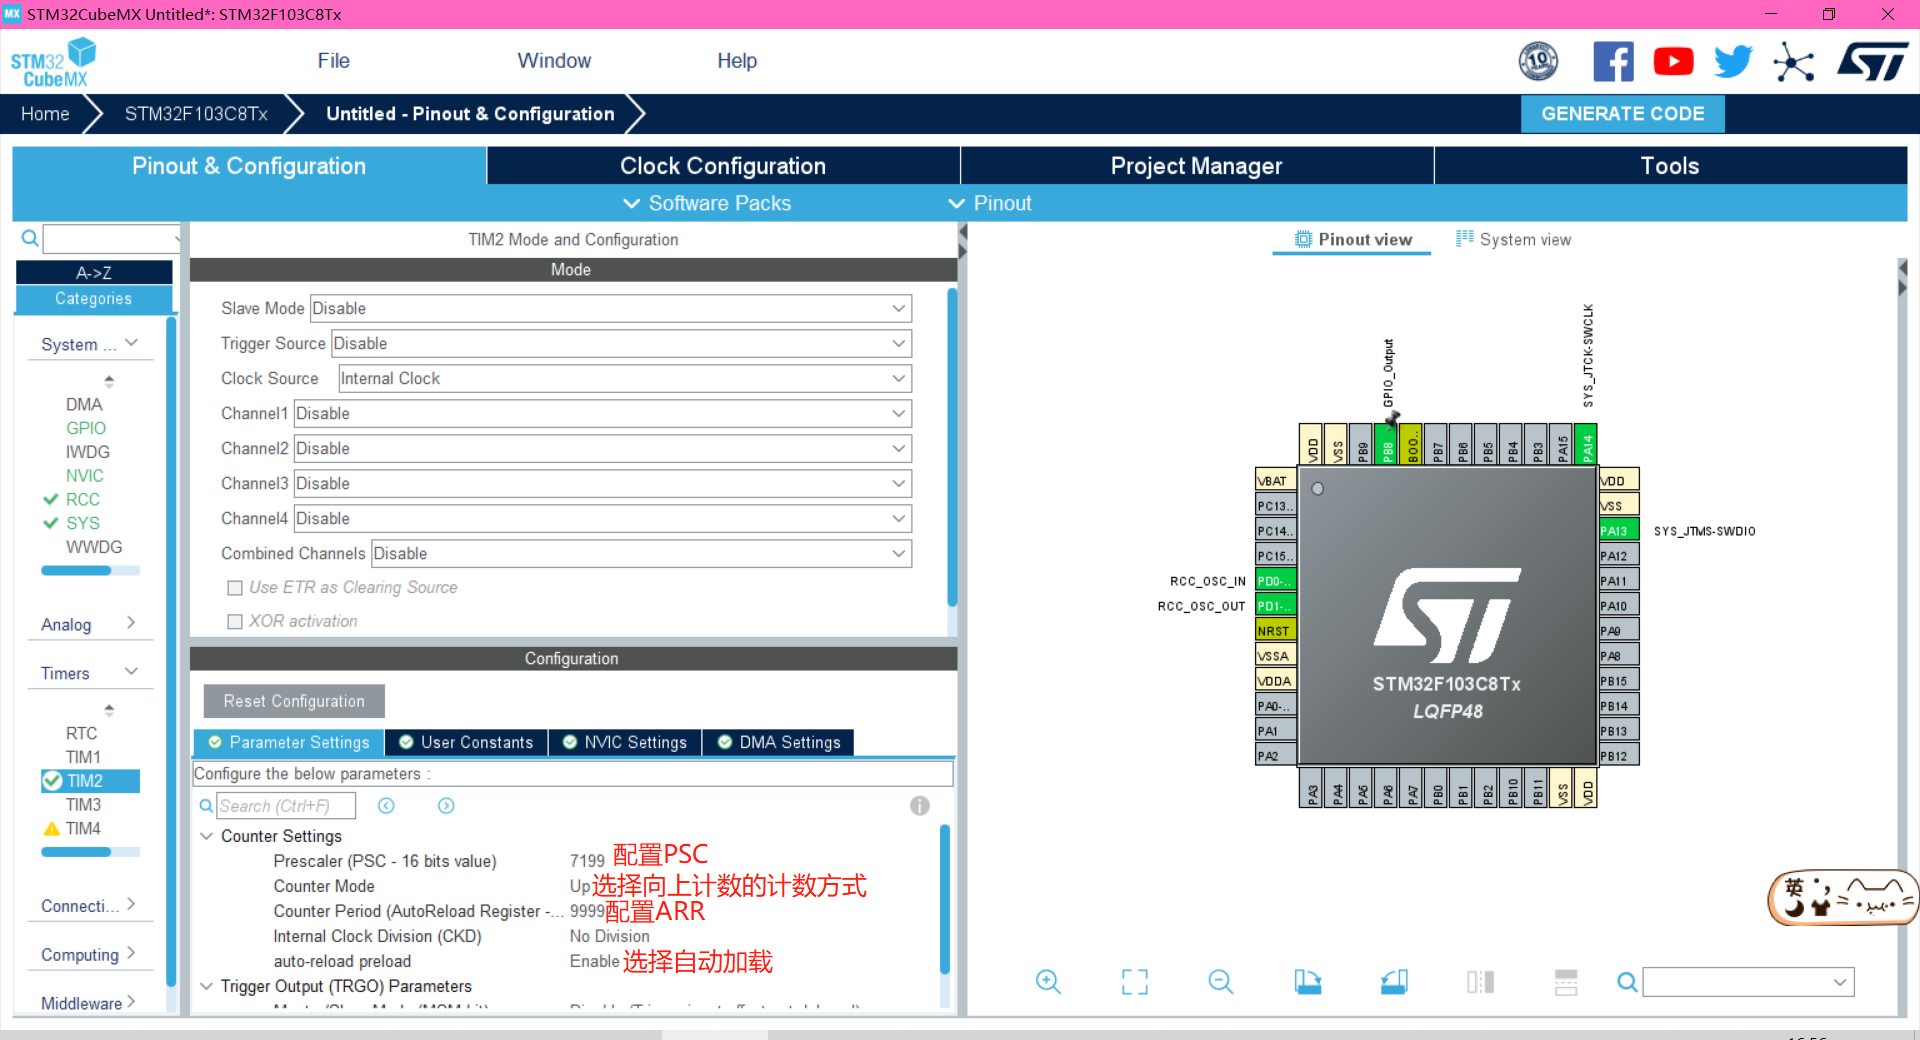Toggle split vertical view icon
The width and height of the screenshot is (1920, 1040).
coord(1480,982)
